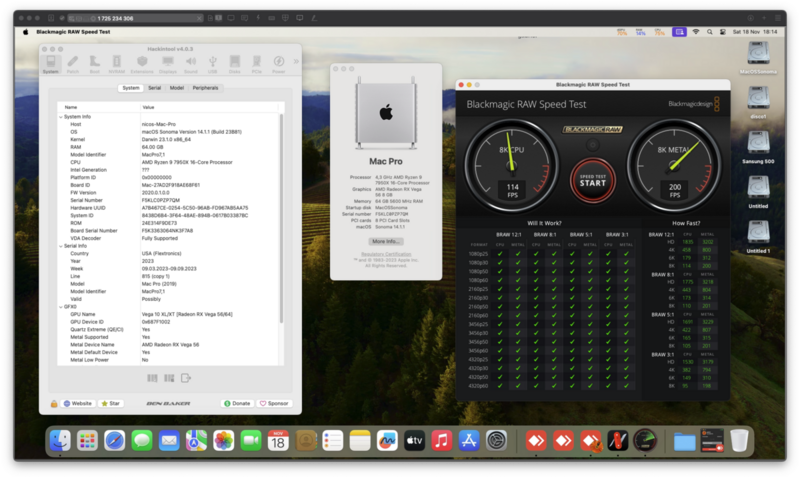The width and height of the screenshot is (800, 478).
Task: Click the More Info button in Mac Pro window
Action: click(x=386, y=241)
